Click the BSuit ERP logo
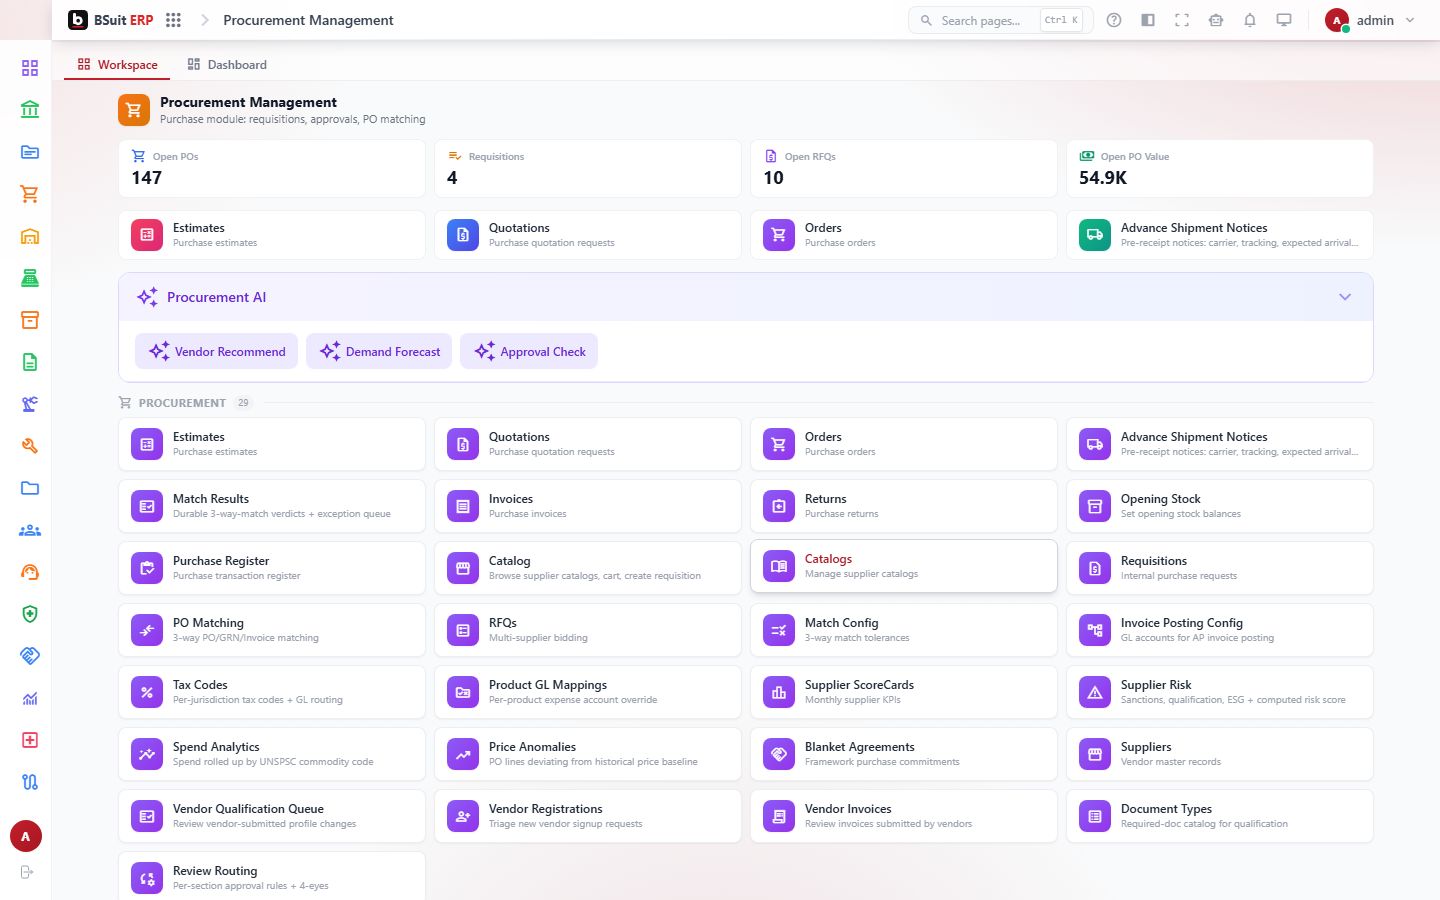This screenshot has height=900, width=1440. point(111,20)
